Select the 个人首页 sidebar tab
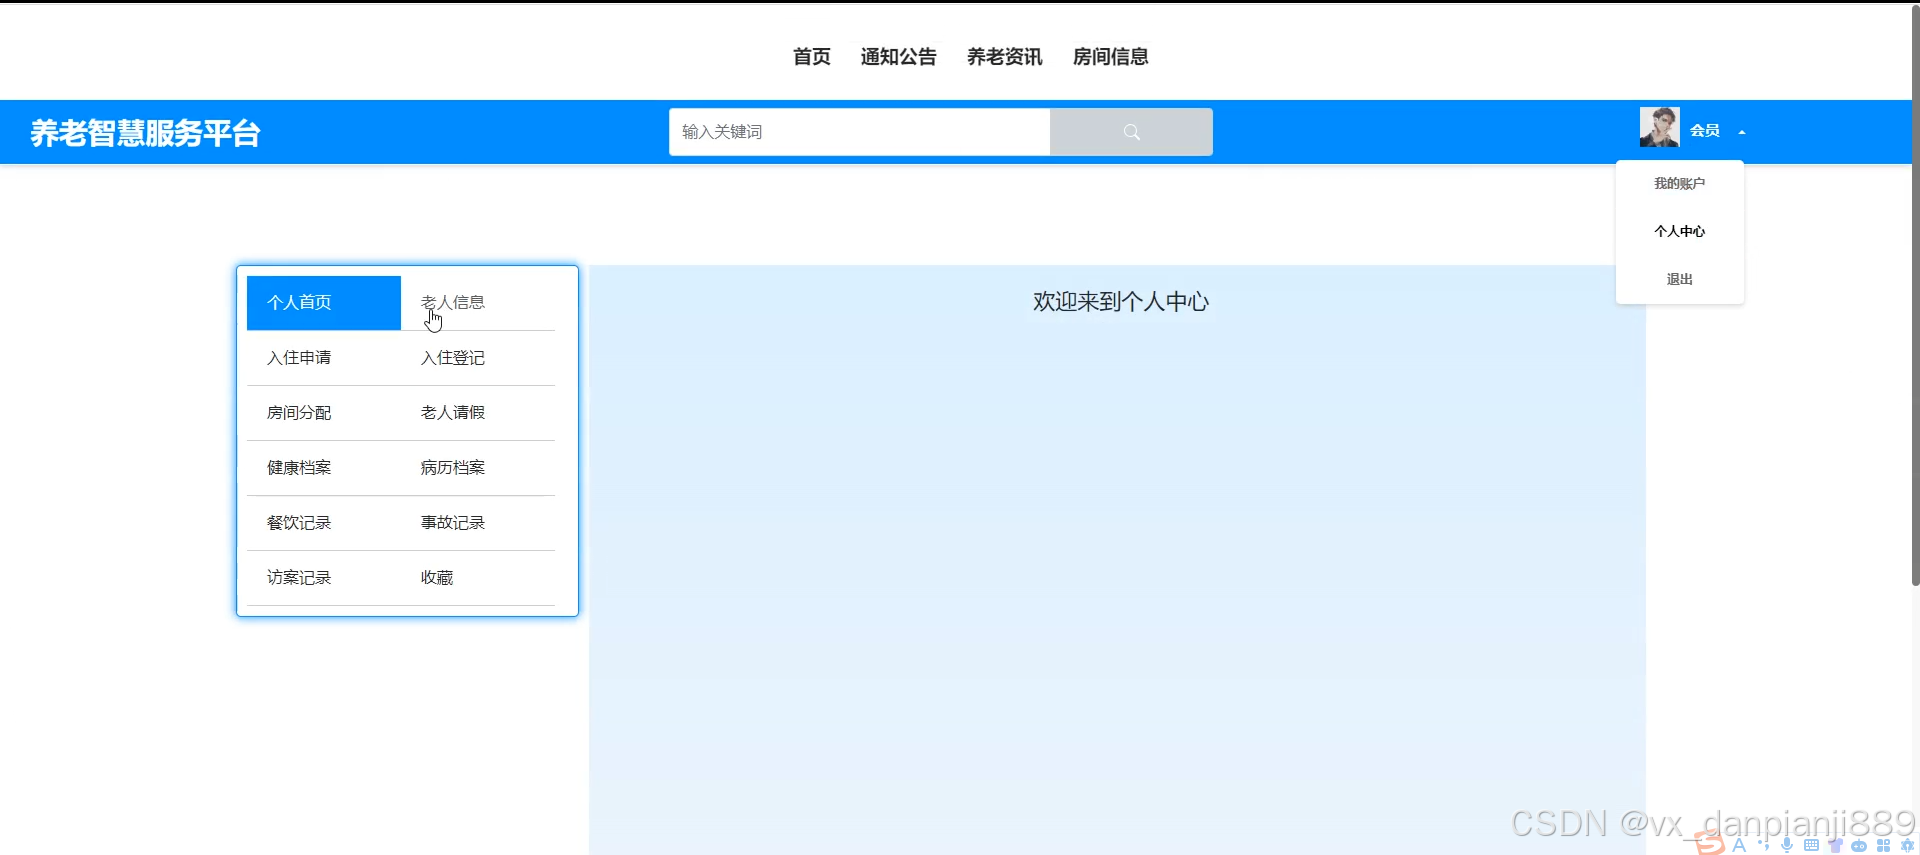 pos(324,302)
